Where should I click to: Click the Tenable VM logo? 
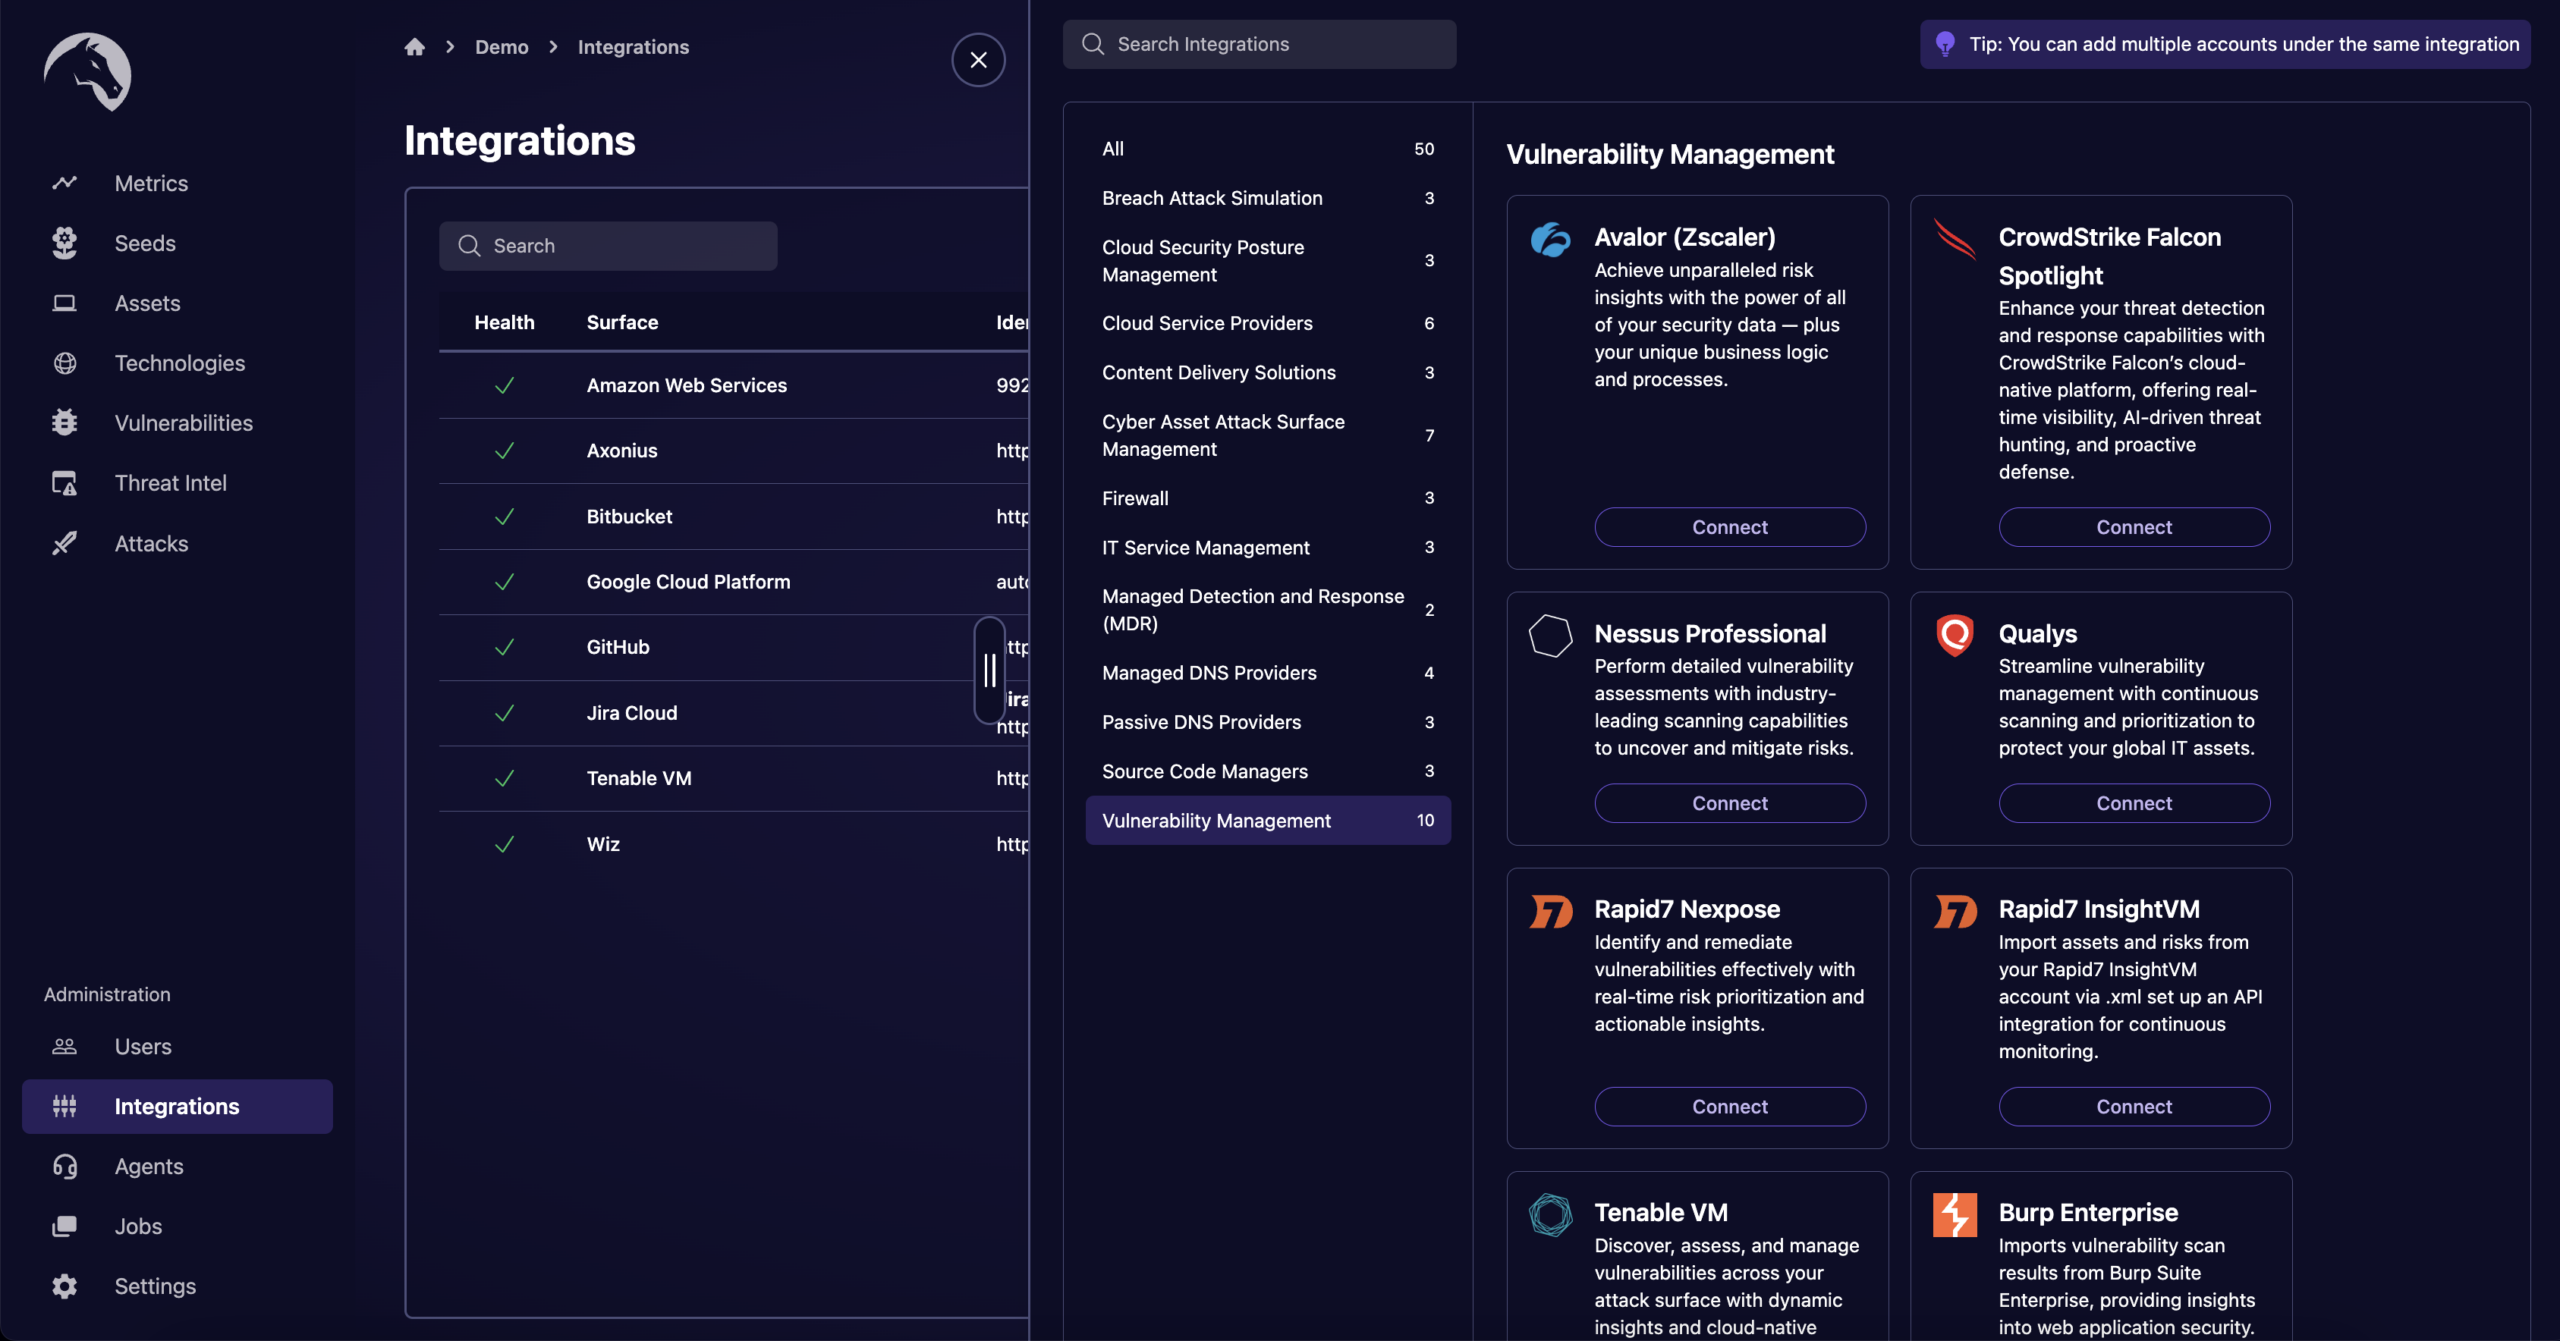1551,1215
